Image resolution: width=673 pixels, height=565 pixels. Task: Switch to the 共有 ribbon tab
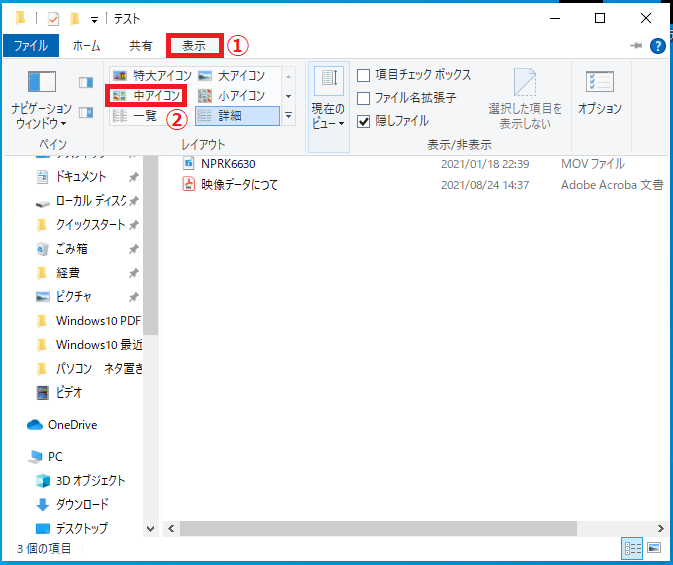click(141, 46)
